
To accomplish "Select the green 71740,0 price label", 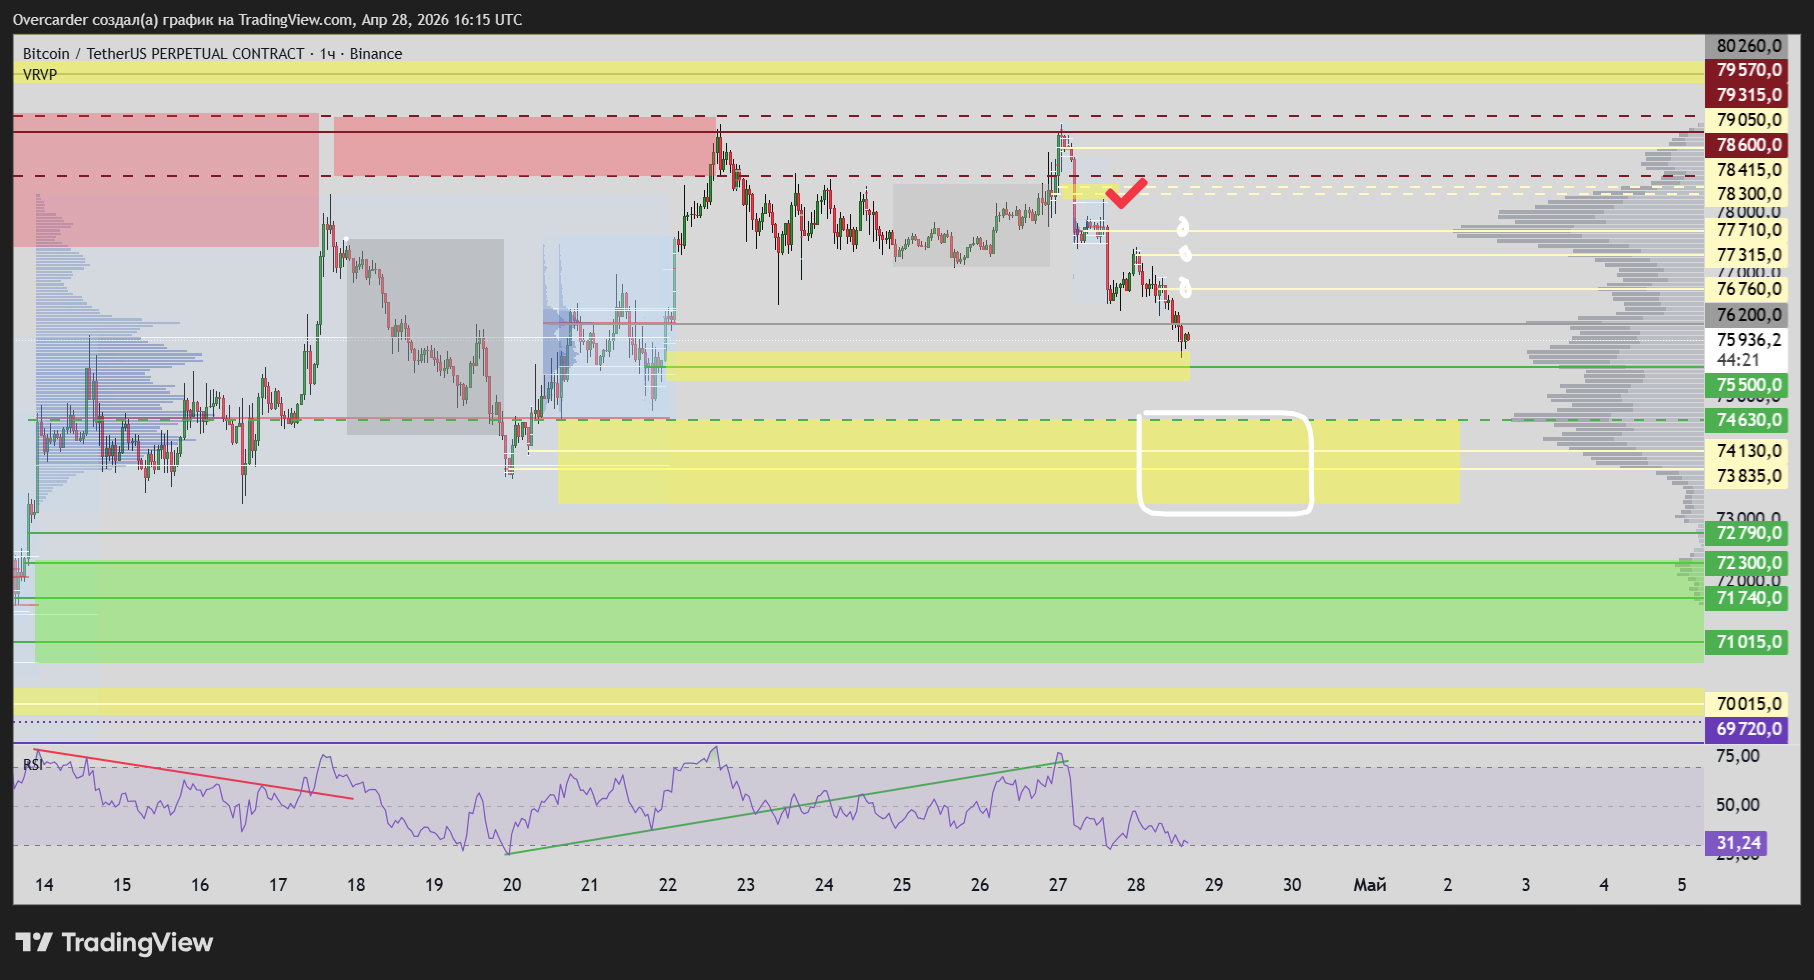I will tap(1746, 598).
